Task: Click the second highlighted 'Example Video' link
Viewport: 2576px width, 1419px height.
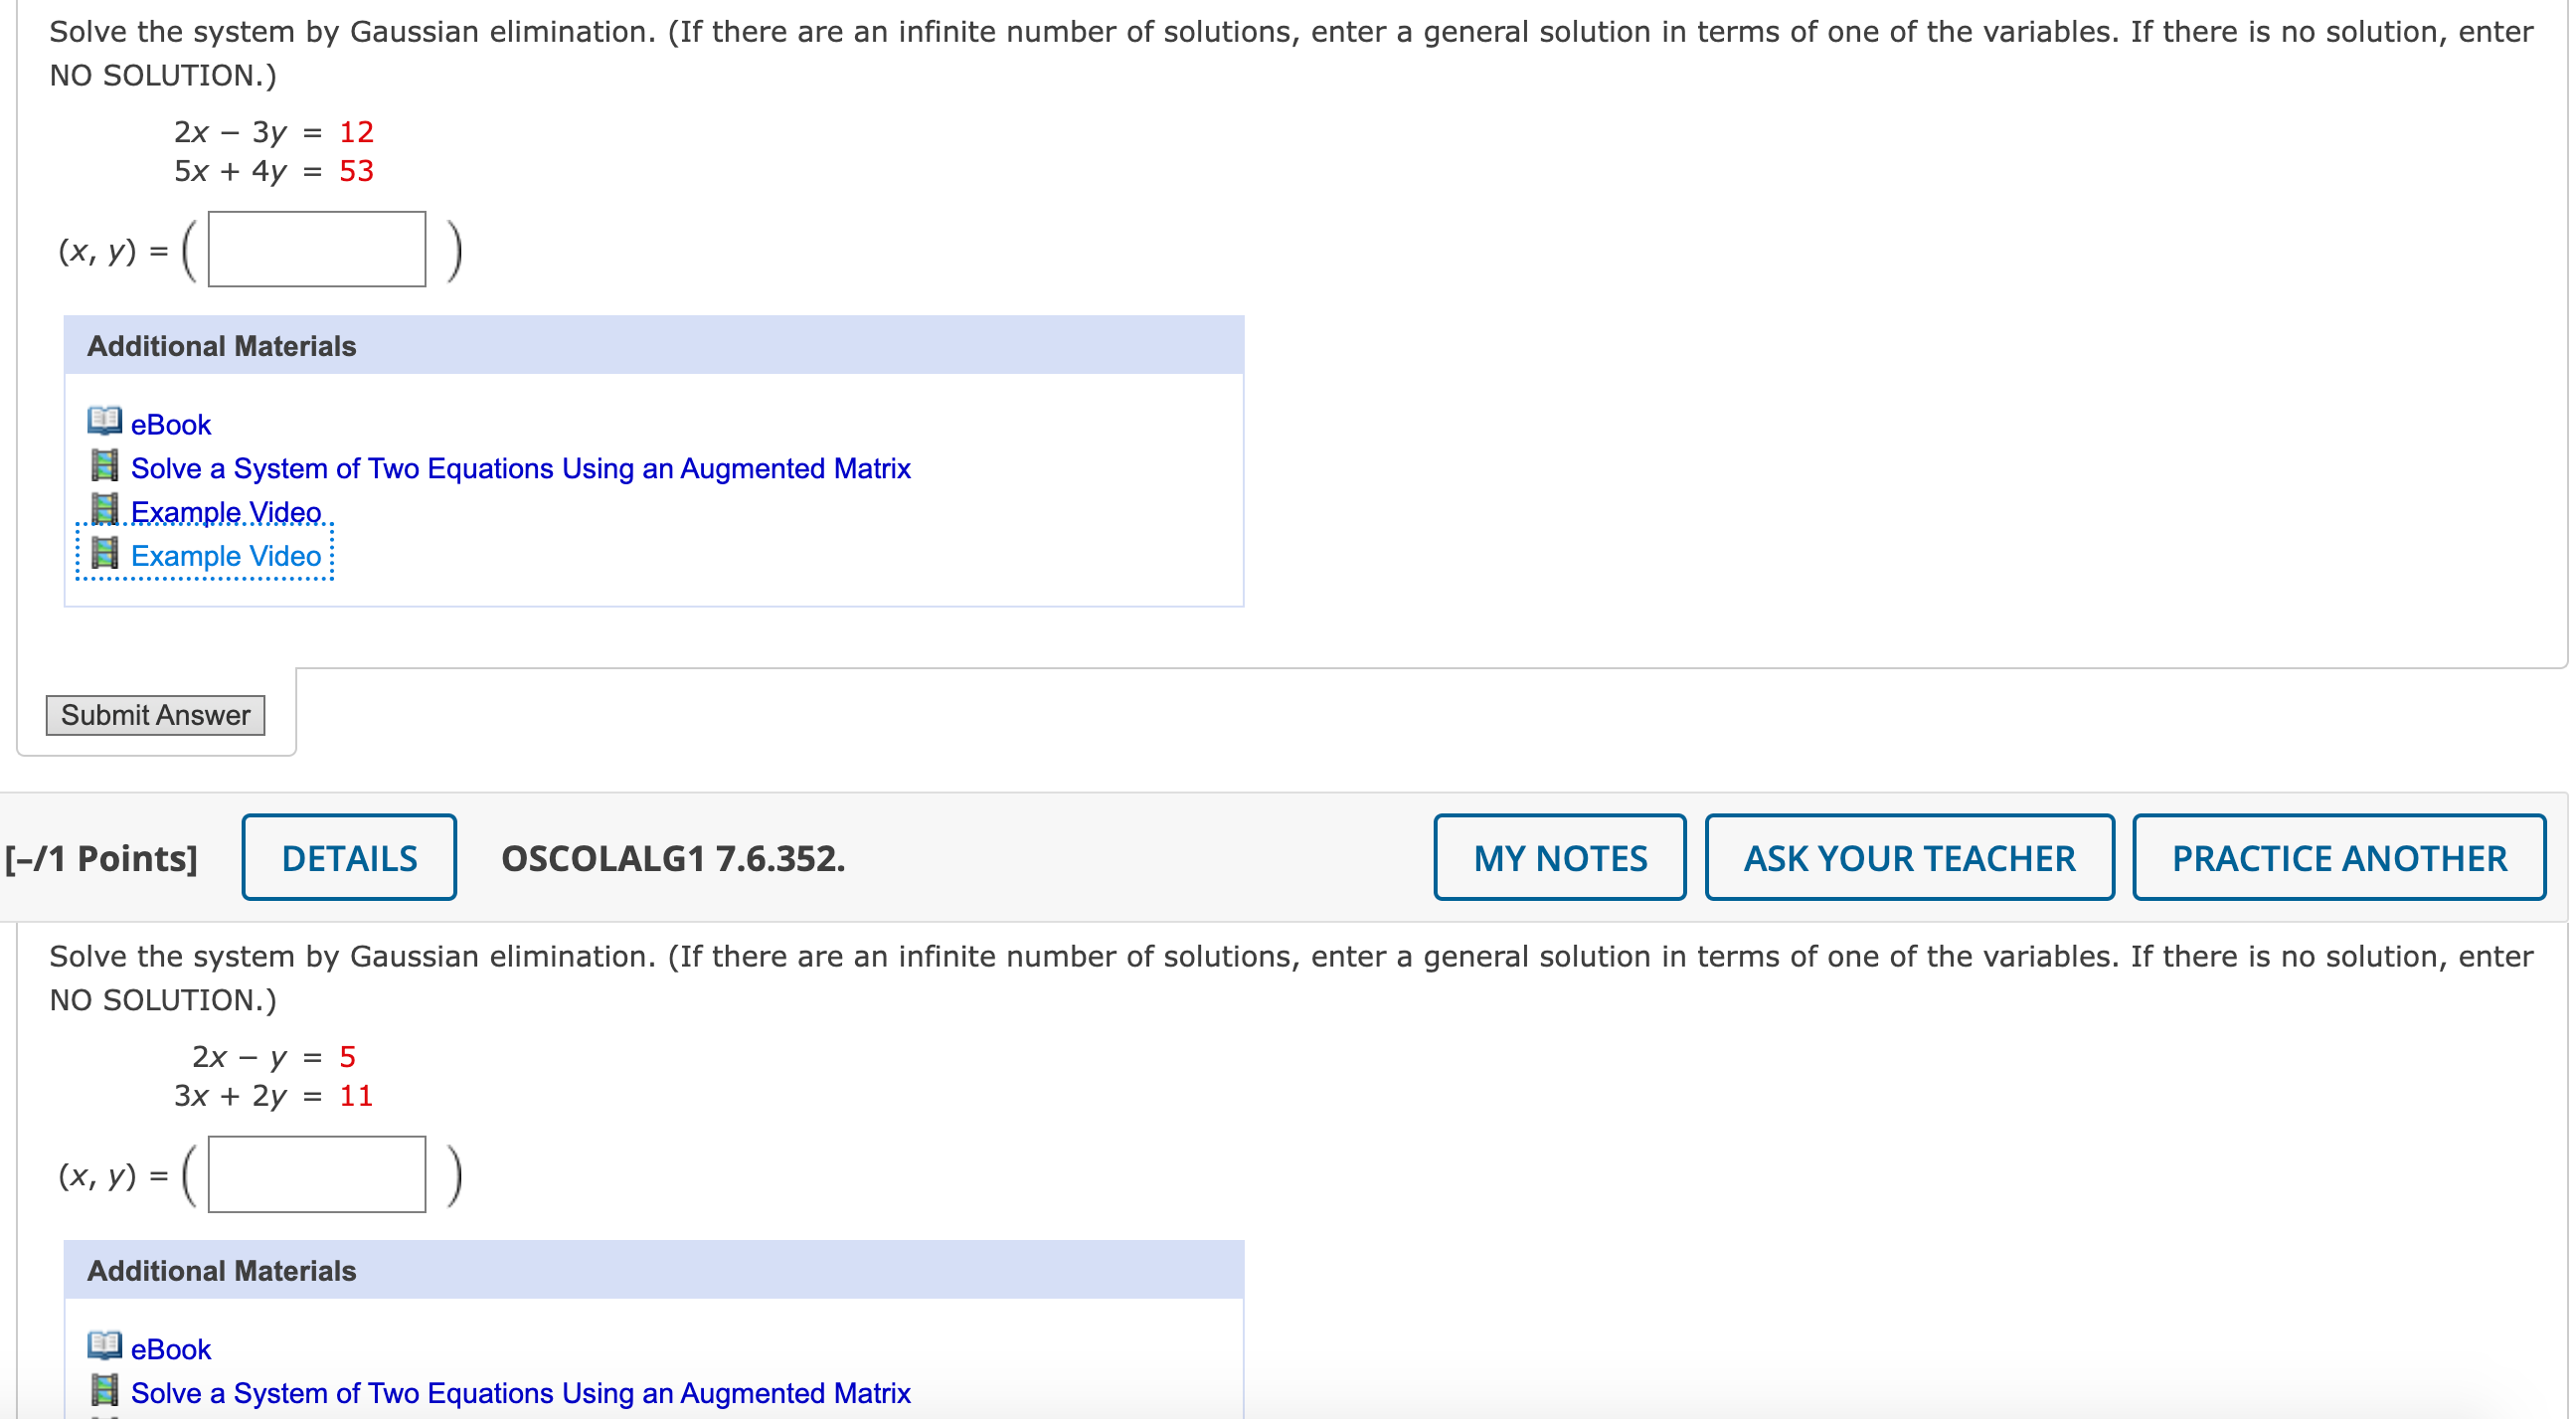Action: (225, 555)
